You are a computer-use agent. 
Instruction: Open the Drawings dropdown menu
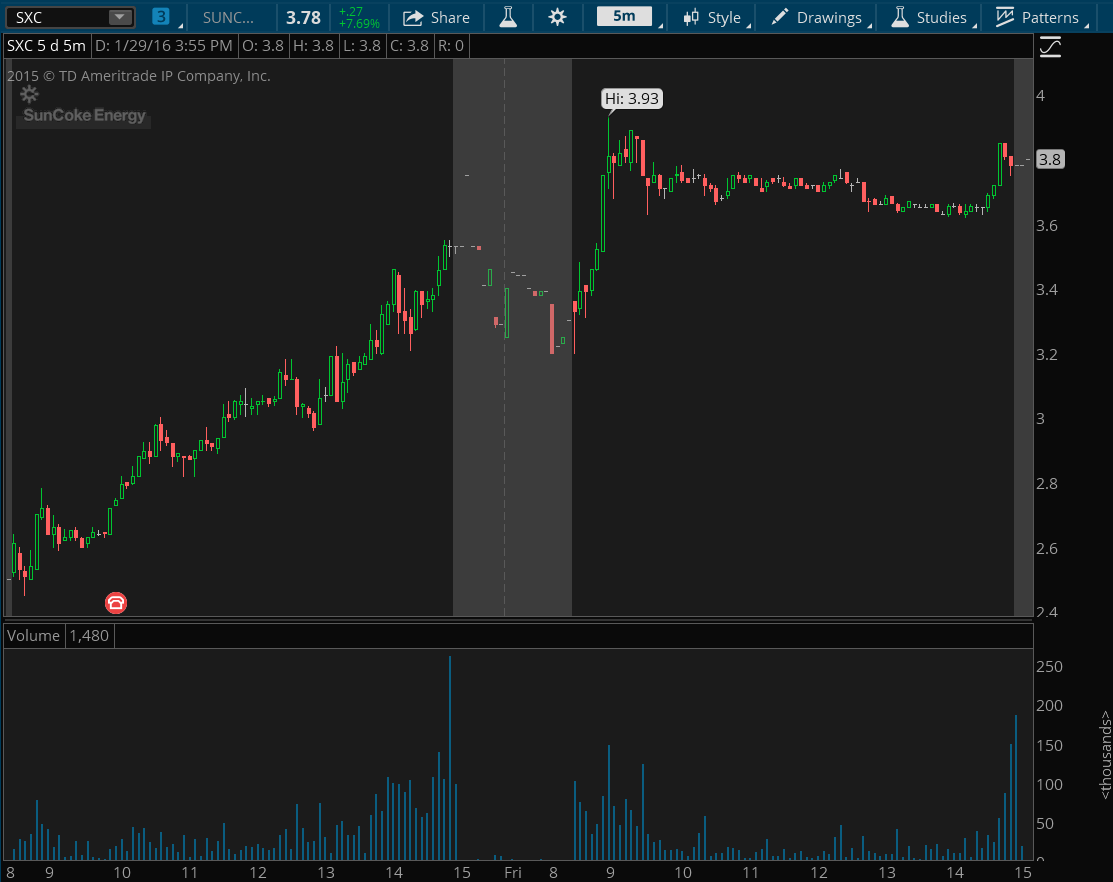[x=816, y=17]
